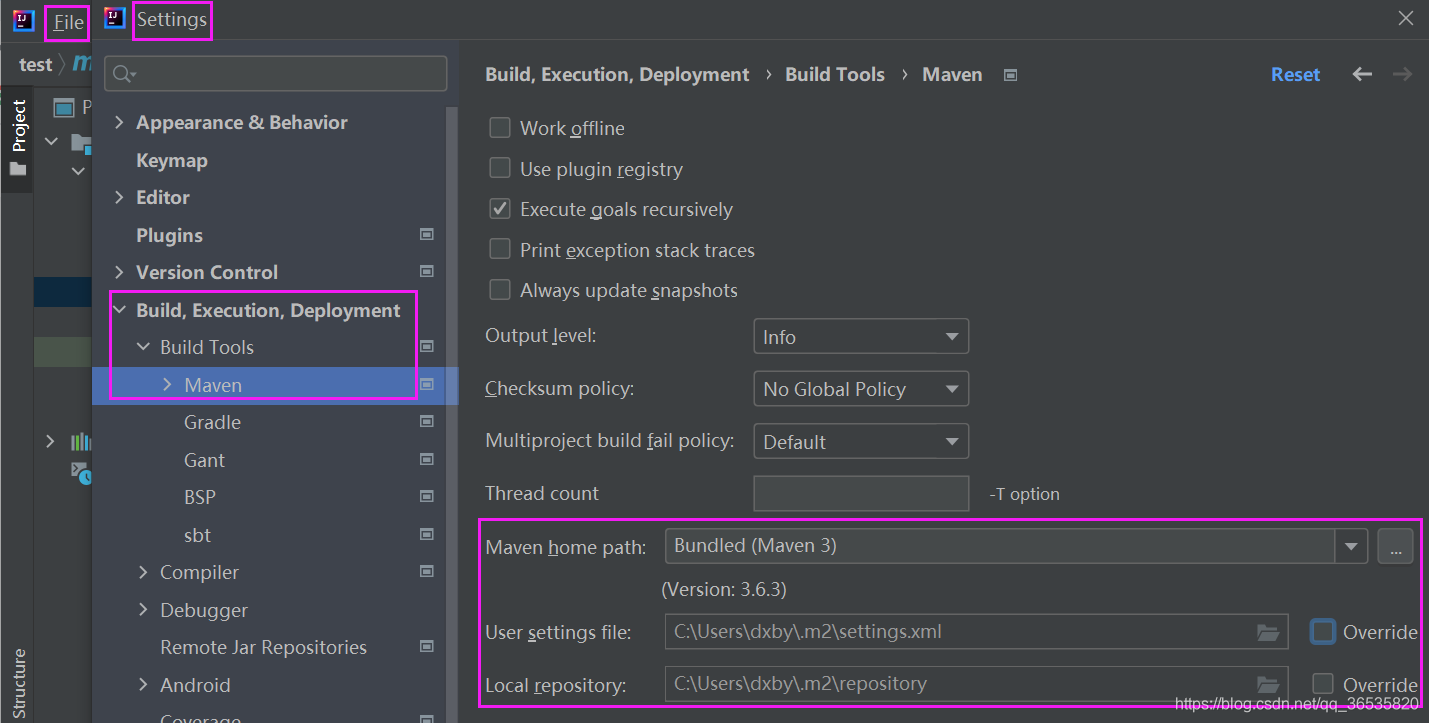Go back with the left arrow
The width and height of the screenshot is (1429, 723).
(1362, 74)
